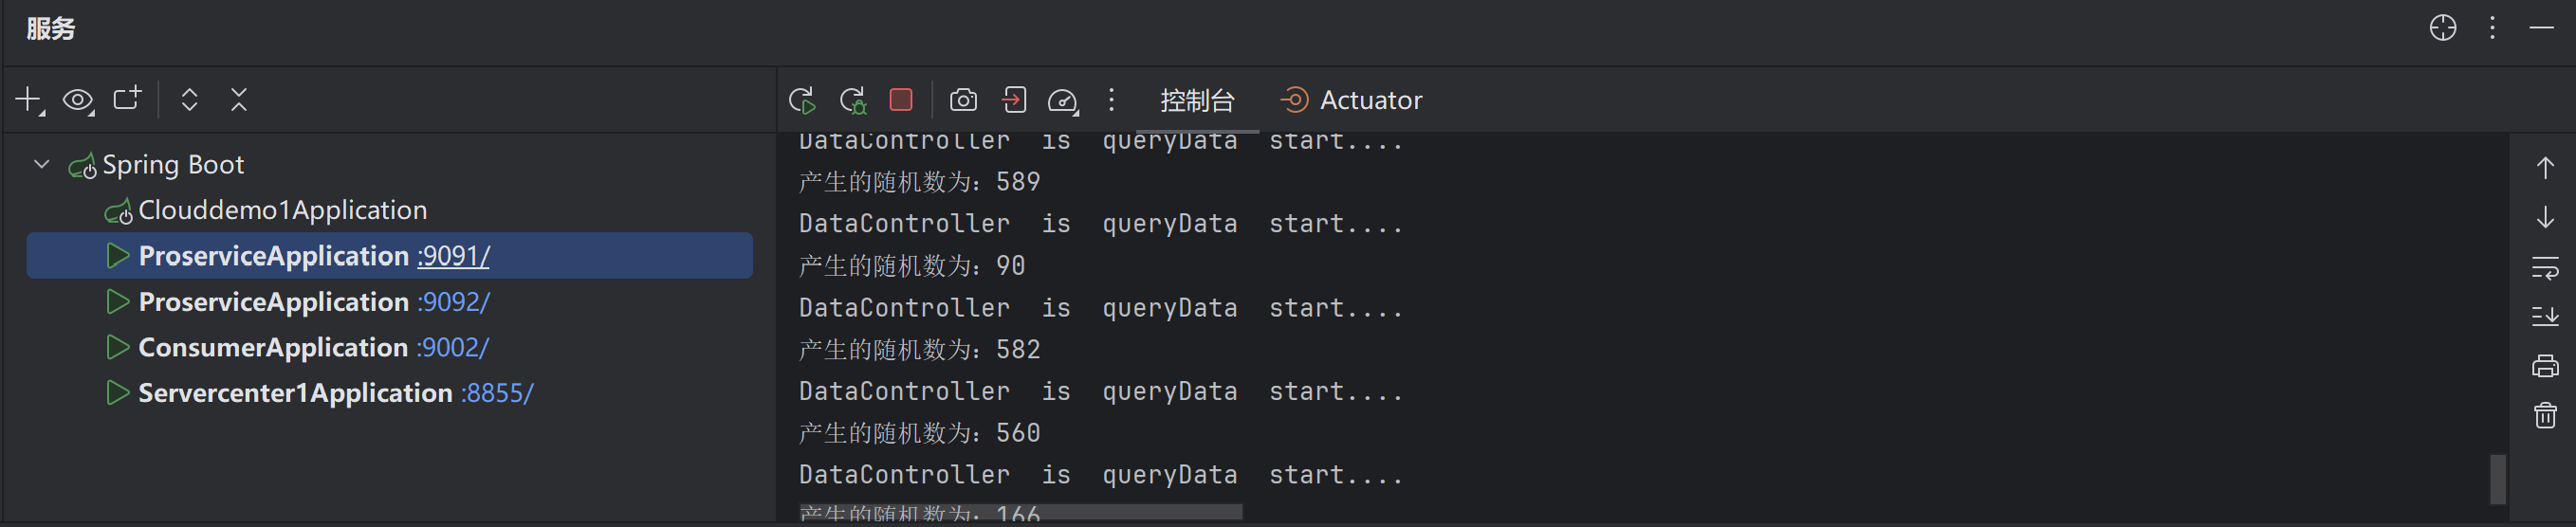Click the Exit application icon

pos(1013,100)
